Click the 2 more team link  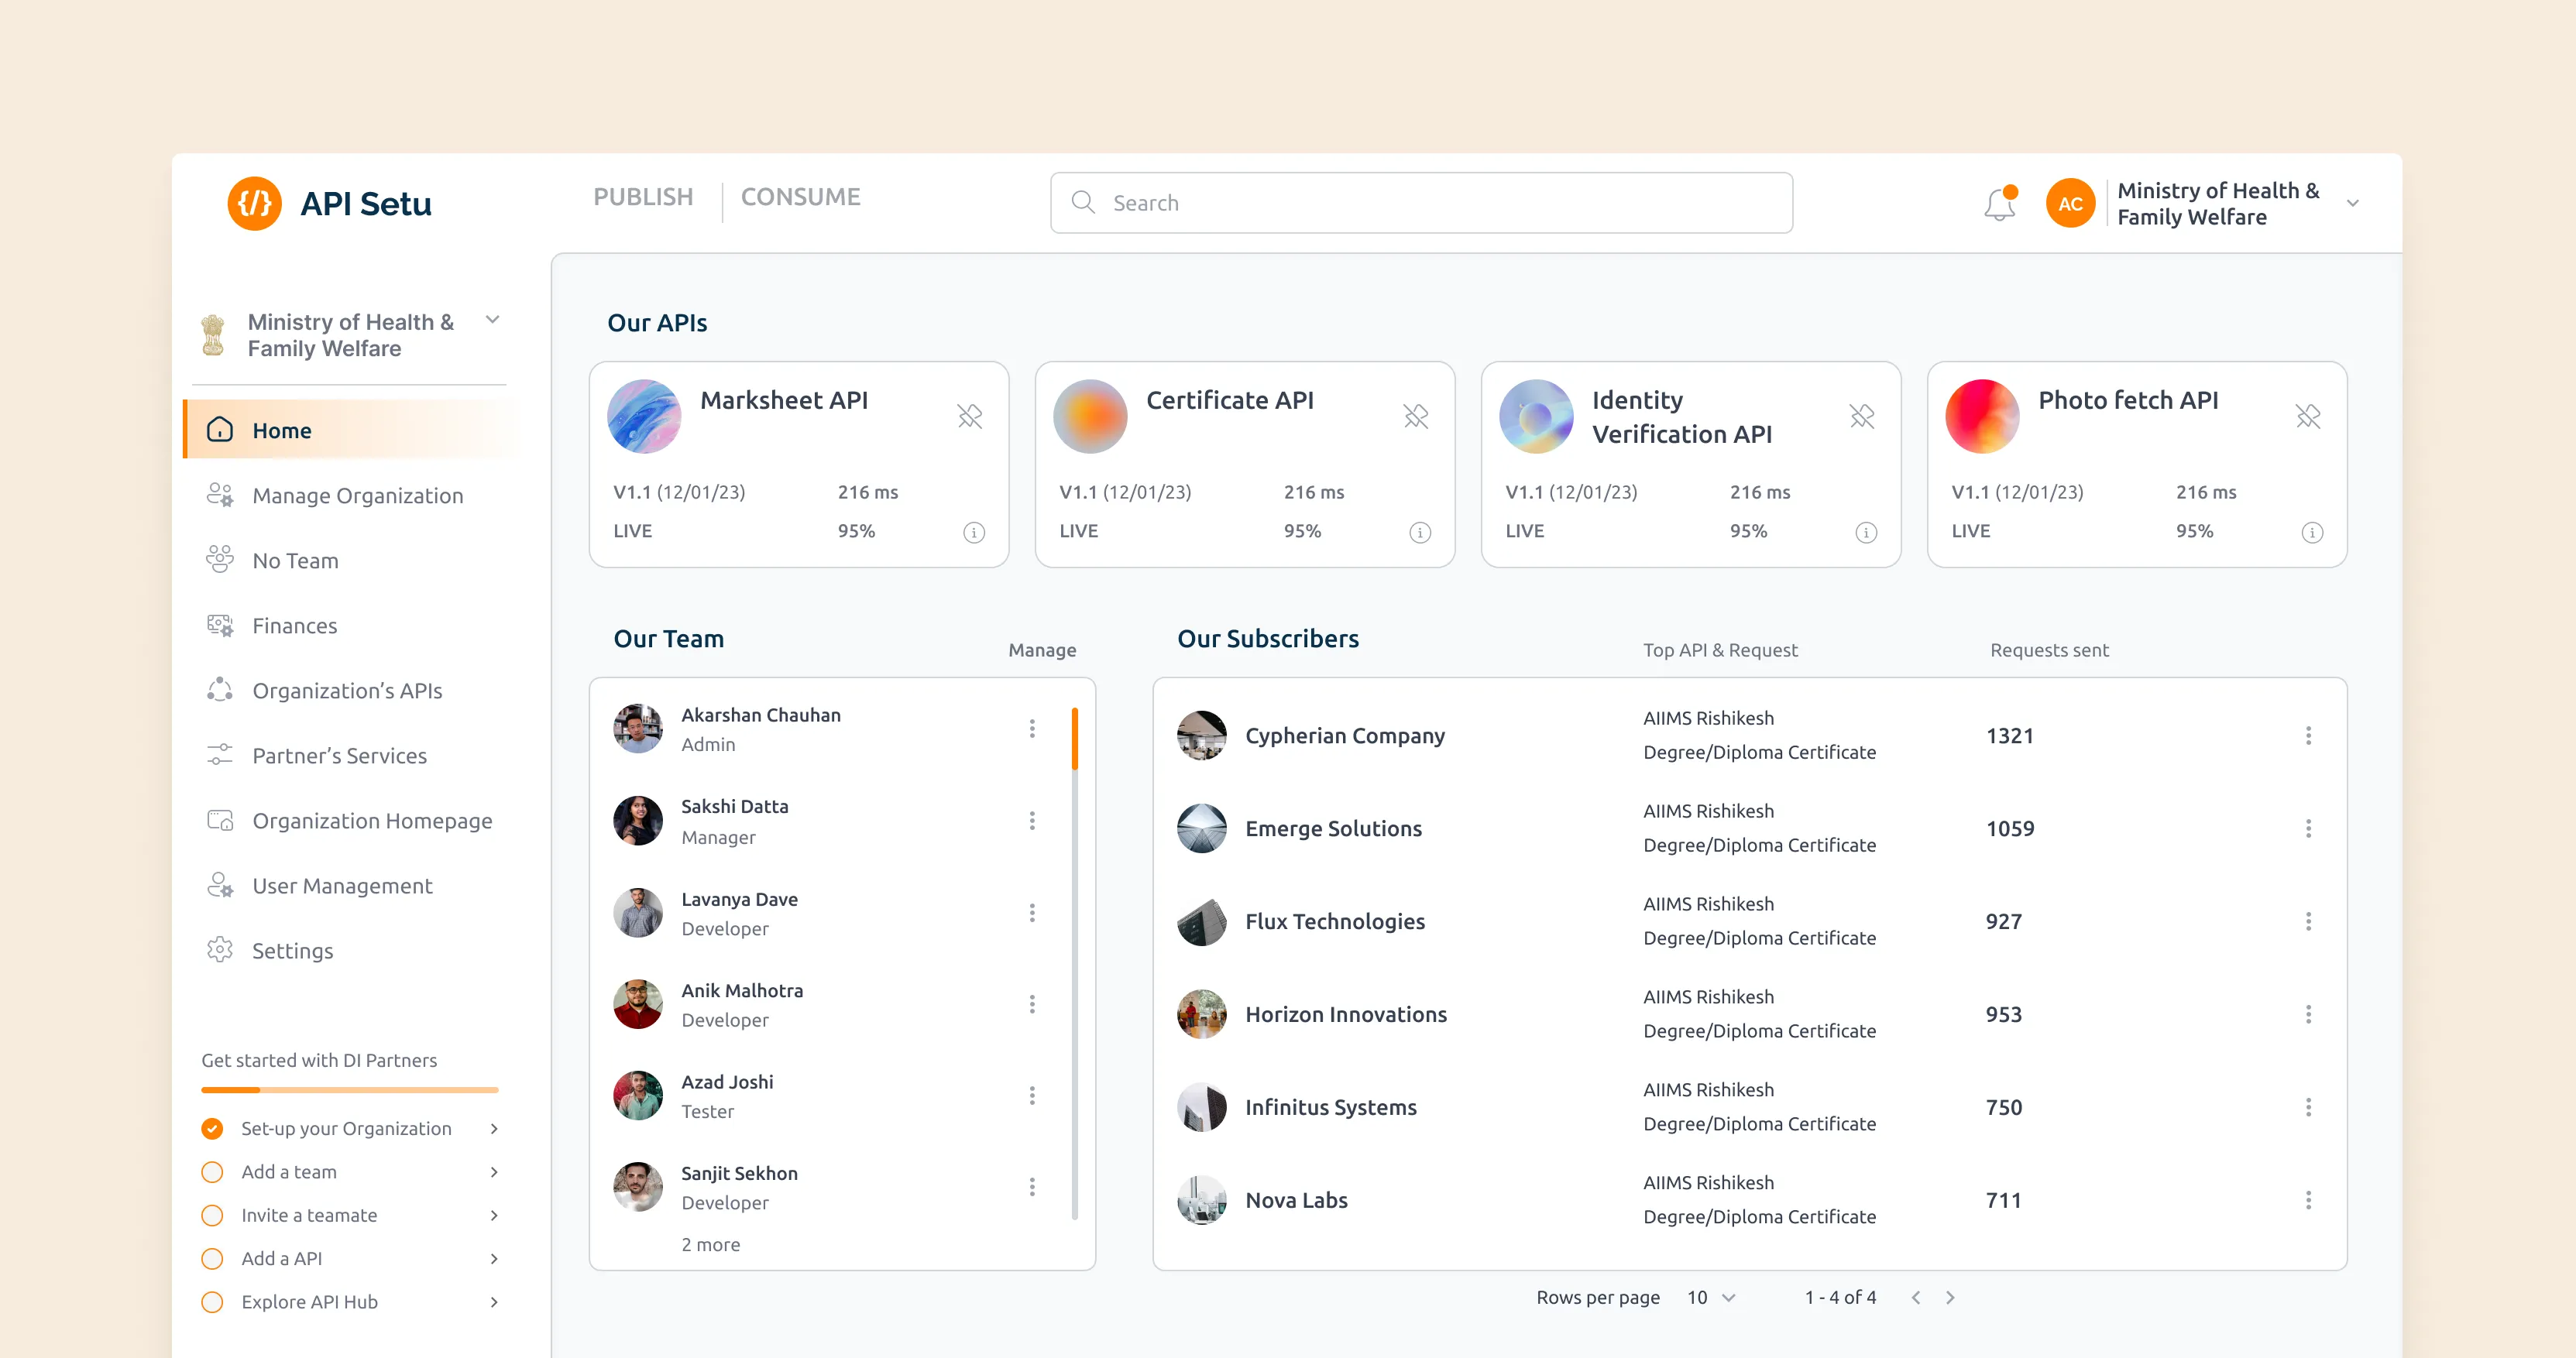tap(710, 1245)
